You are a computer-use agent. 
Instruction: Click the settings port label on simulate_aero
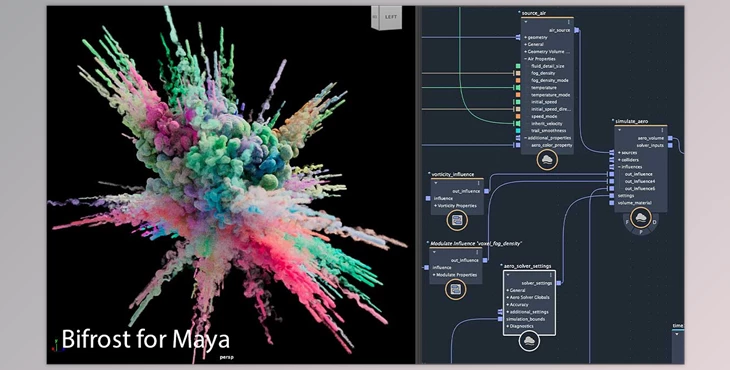pos(626,195)
